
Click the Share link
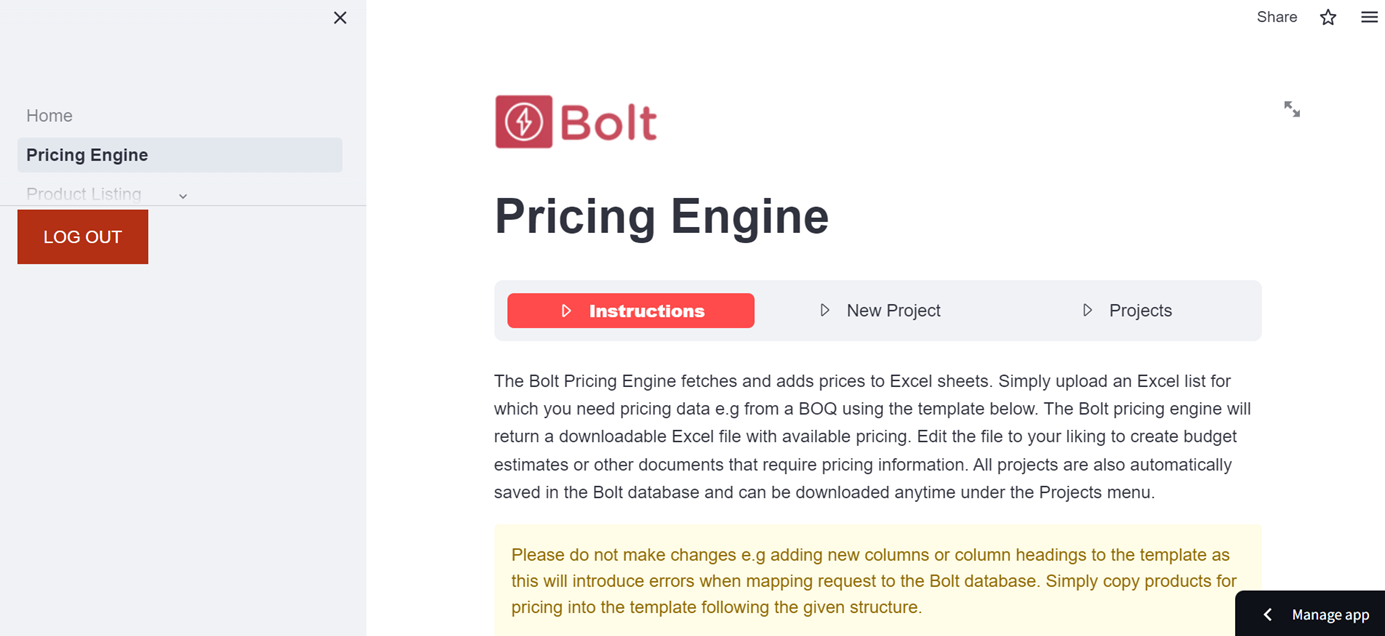pyautogui.click(x=1276, y=17)
